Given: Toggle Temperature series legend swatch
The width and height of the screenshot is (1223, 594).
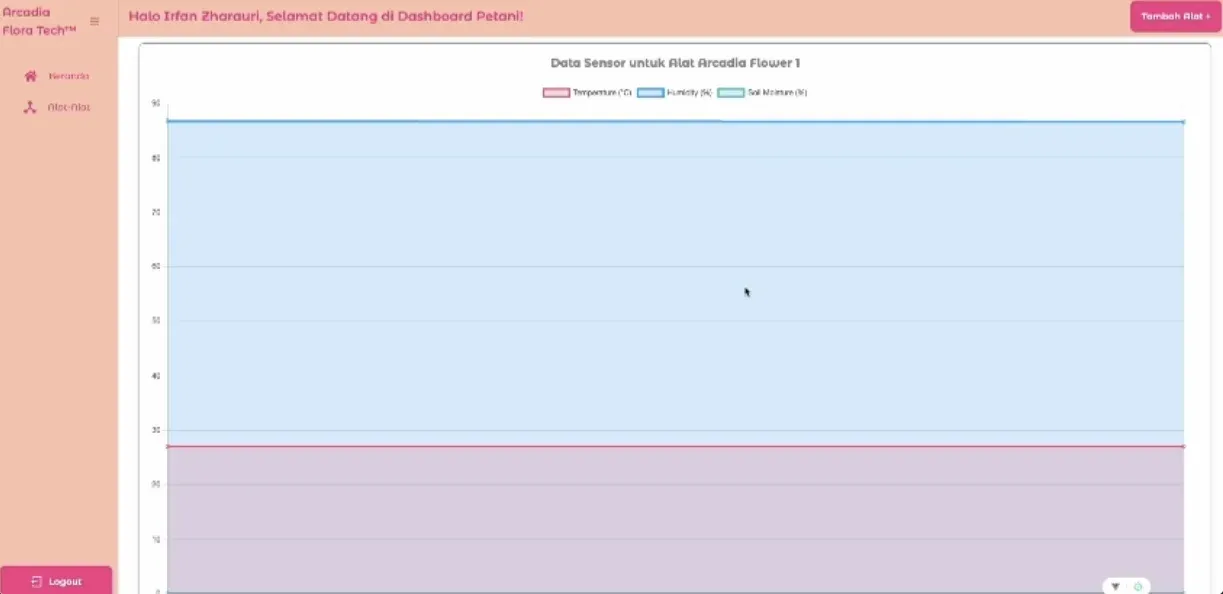Looking at the screenshot, I should (x=556, y=92).
